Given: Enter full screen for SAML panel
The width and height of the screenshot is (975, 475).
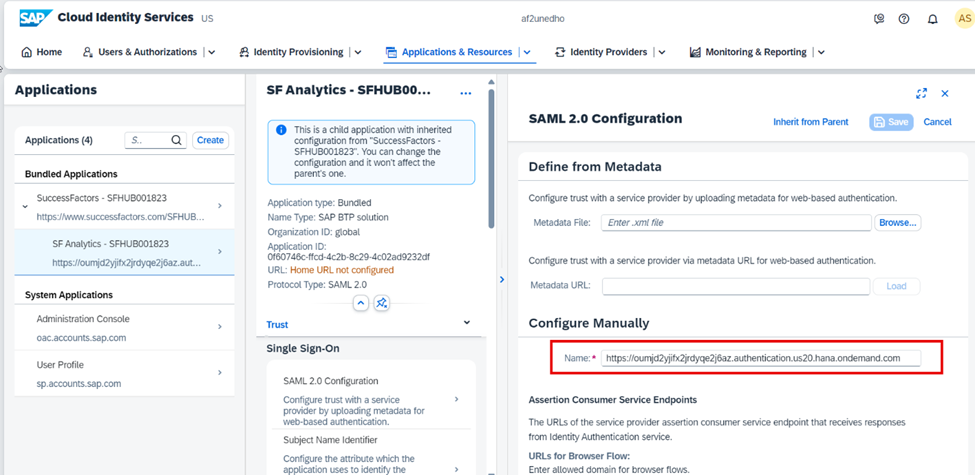Looking at the screenshot, I should click(x=922, y=93).
